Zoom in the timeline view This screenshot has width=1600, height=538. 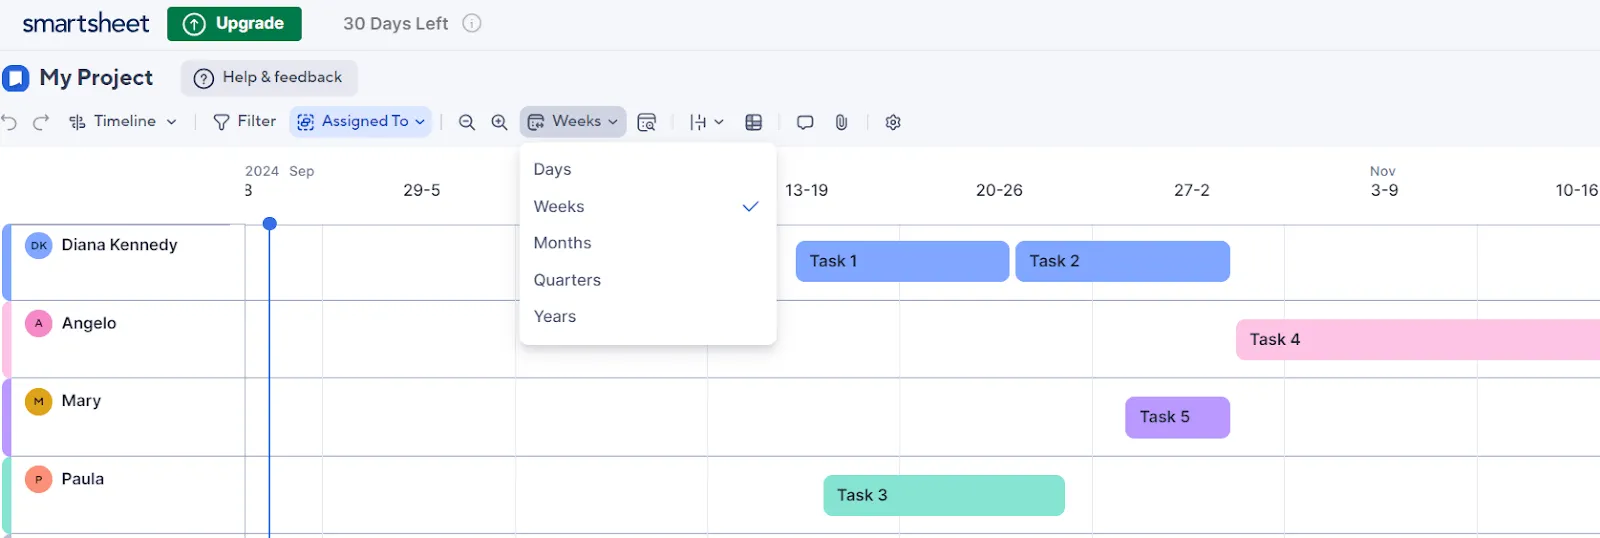pyautogui.click(x=499, y=122)
